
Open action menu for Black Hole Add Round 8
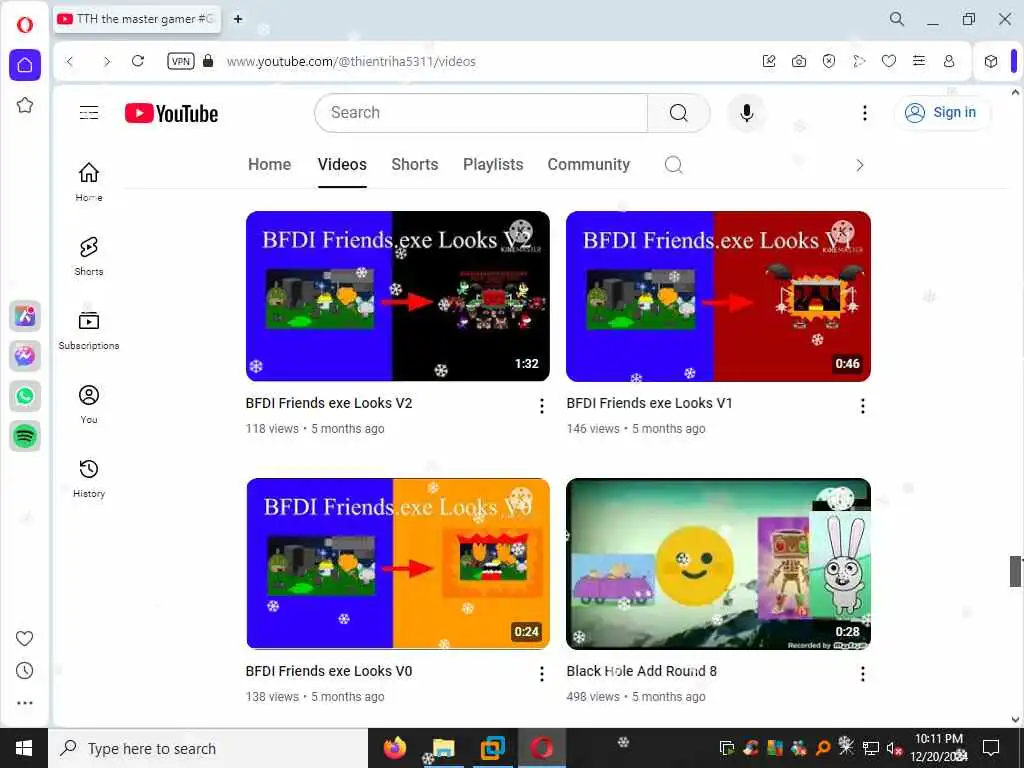click(x=863, y=674)
